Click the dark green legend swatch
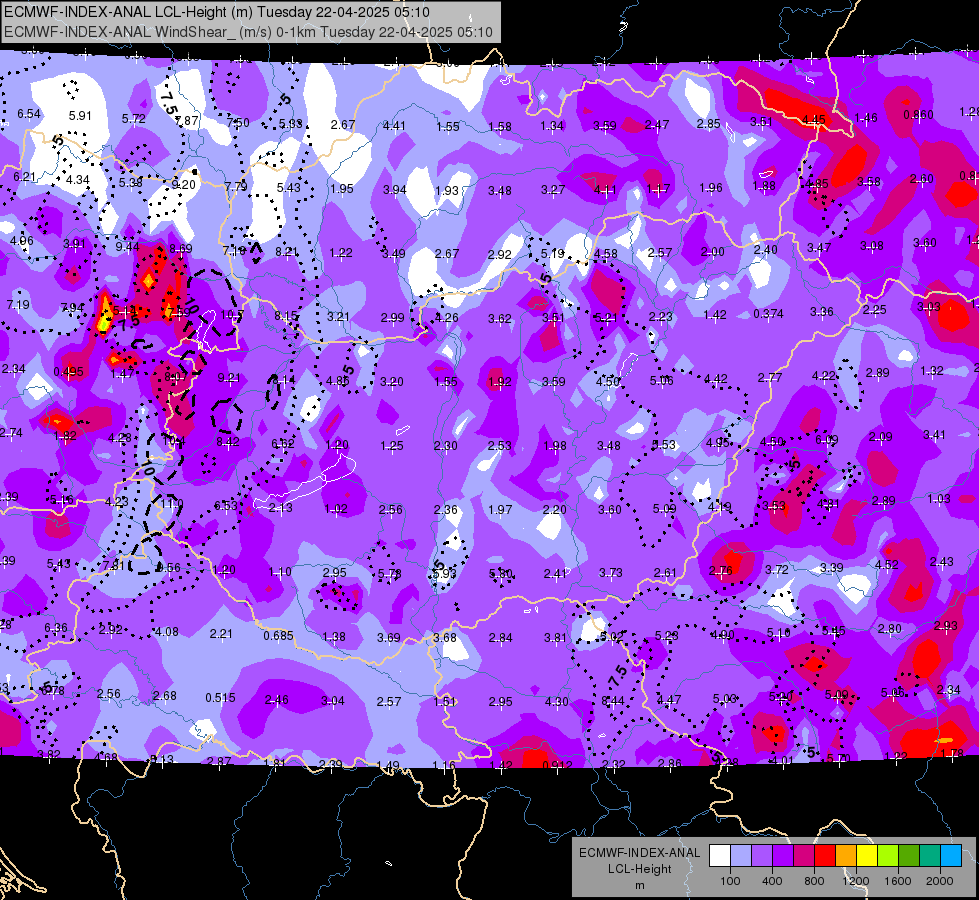Screen dimensions: 979x900 click(x=909, y=856)
